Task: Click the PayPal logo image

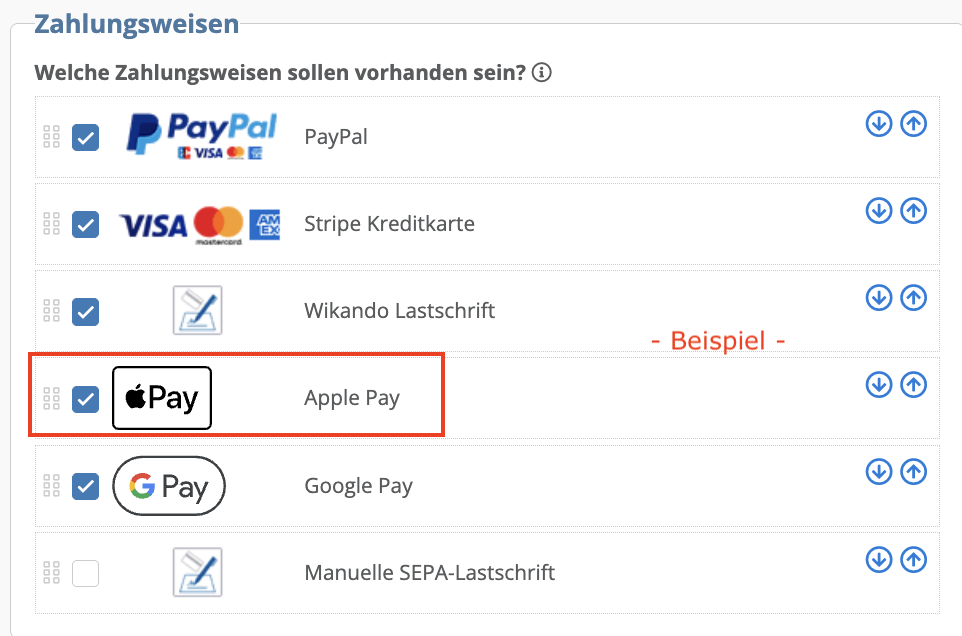Action: [x=200, y=135]
